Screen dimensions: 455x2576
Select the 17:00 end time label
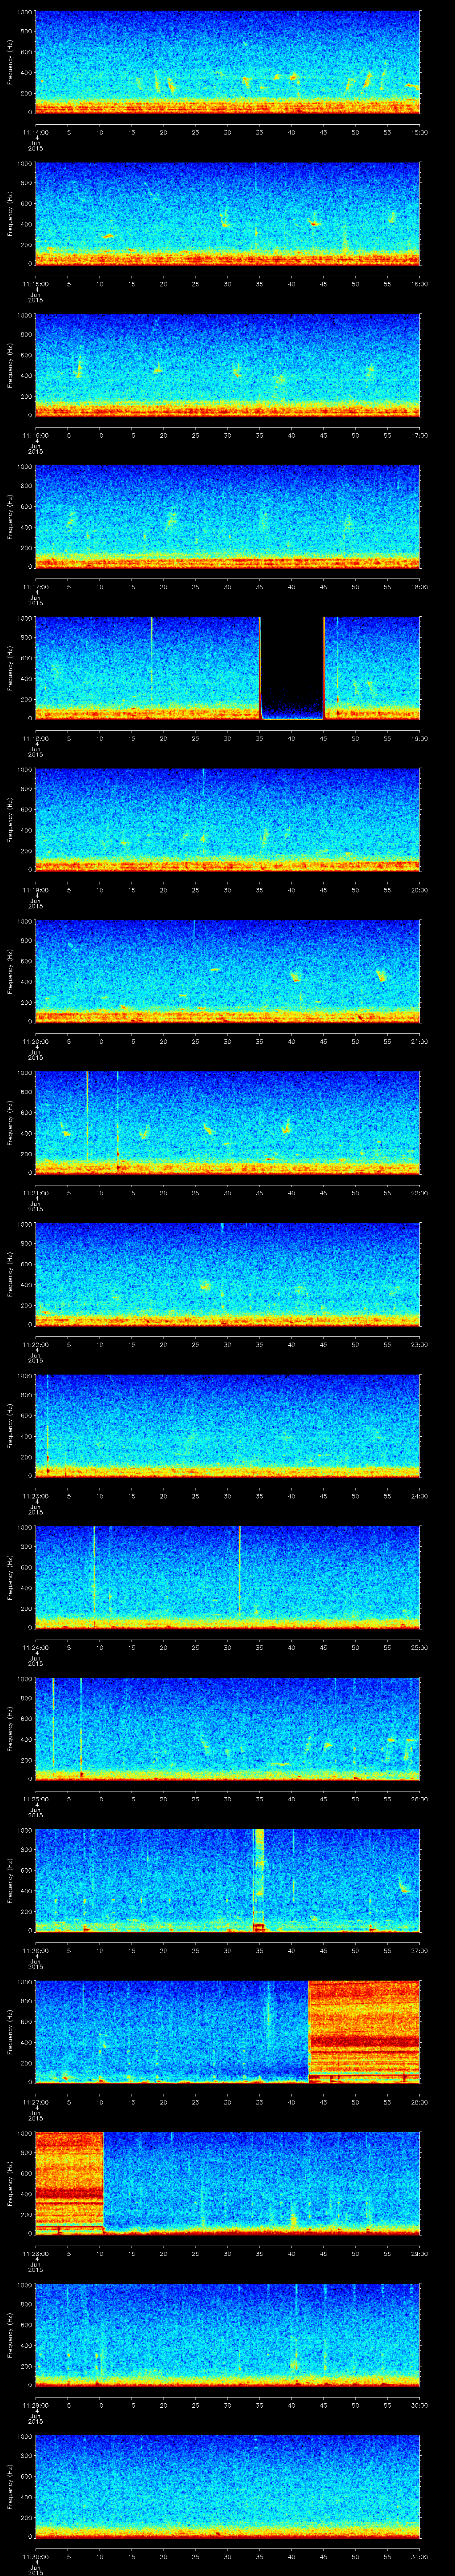[419, 435]
